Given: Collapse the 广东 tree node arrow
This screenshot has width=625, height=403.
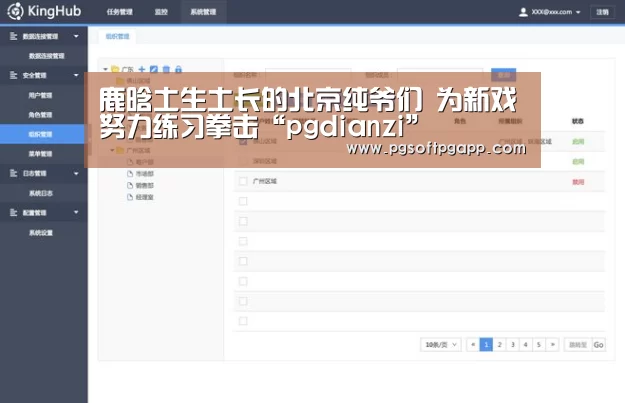Looking at the screenshot, I should click(x=105, y=69).
